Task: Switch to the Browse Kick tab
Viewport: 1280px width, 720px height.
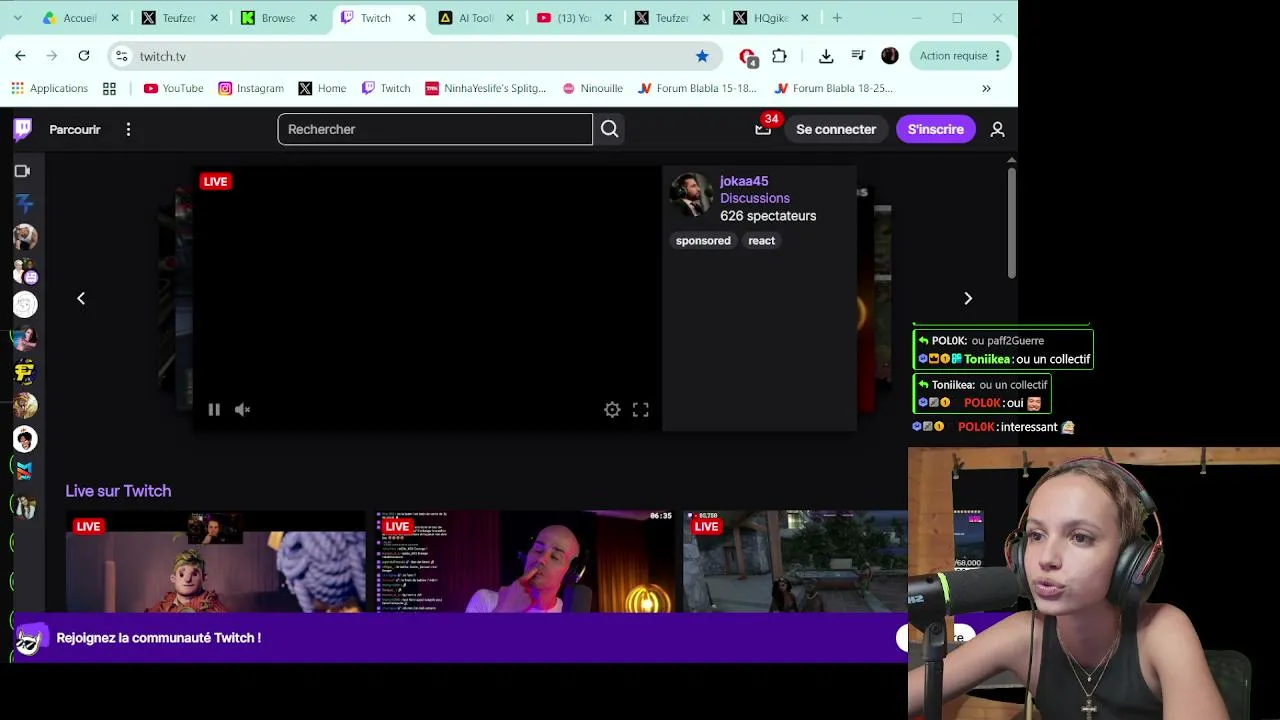Action: click(278, 18)
